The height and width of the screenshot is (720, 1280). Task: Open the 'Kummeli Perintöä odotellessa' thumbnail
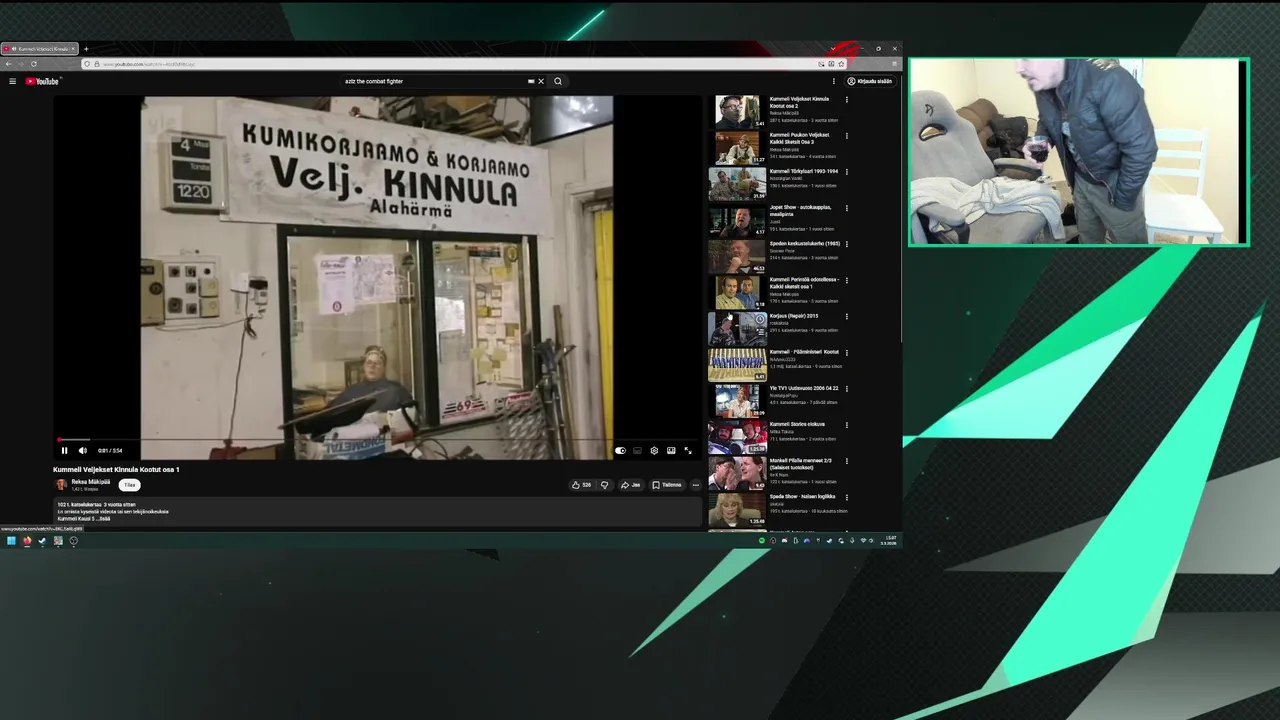737,292
